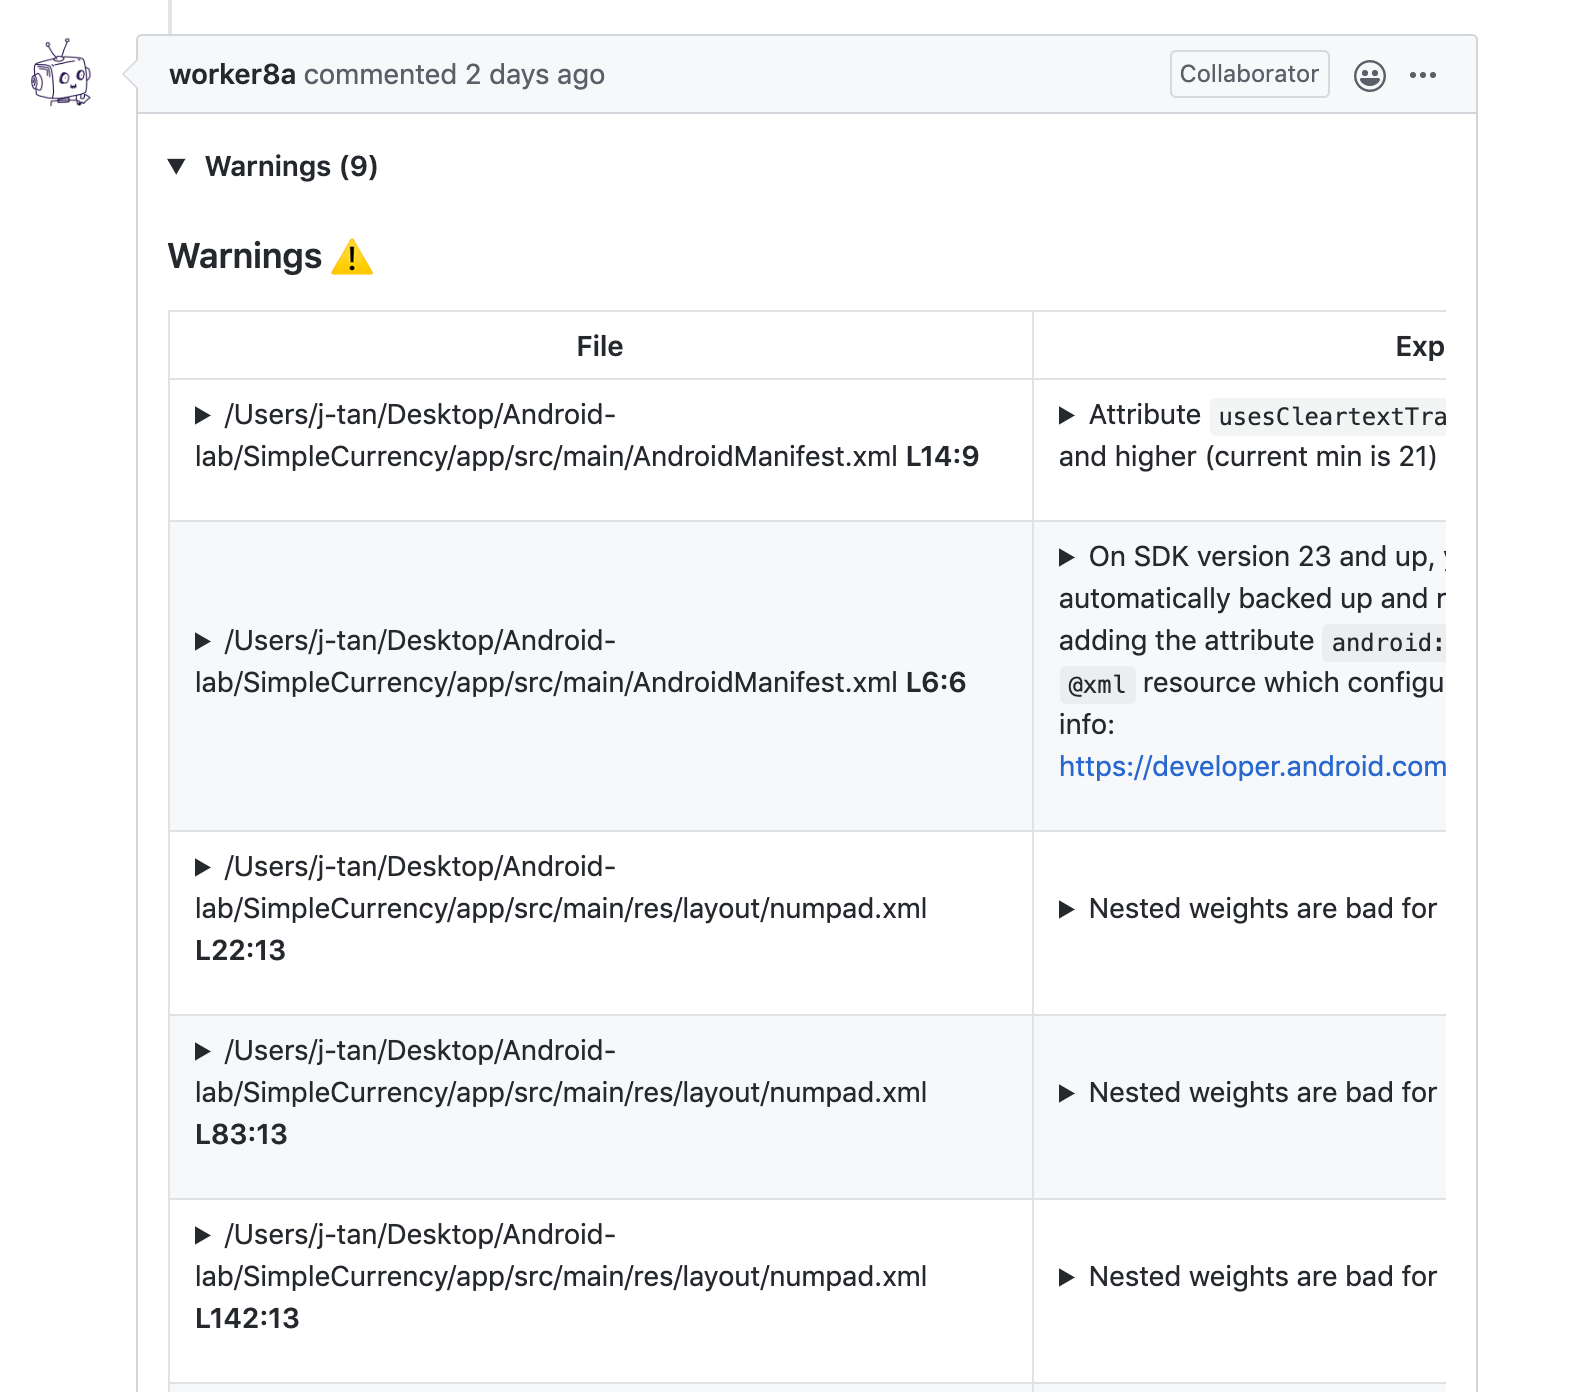Expand the AndroidManifest.xml L6:6 file path details
Viewport: 1584px width, 1392px height.
tap(203, 640)
